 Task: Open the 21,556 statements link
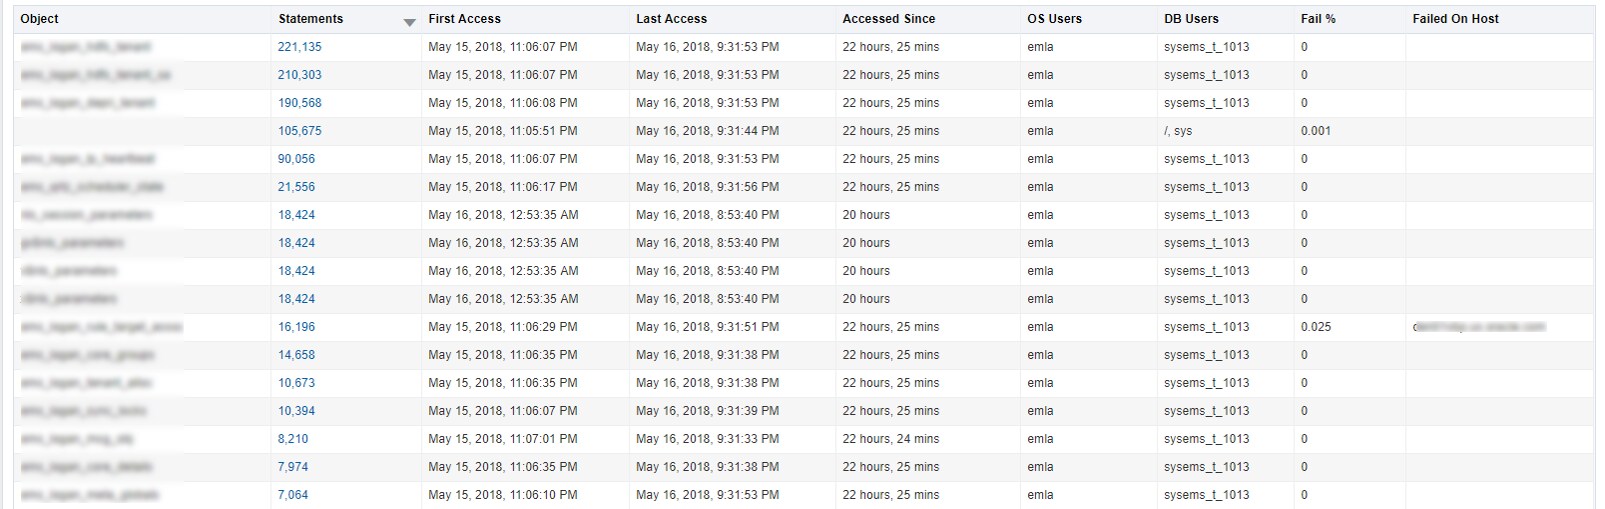pos(296,187)
